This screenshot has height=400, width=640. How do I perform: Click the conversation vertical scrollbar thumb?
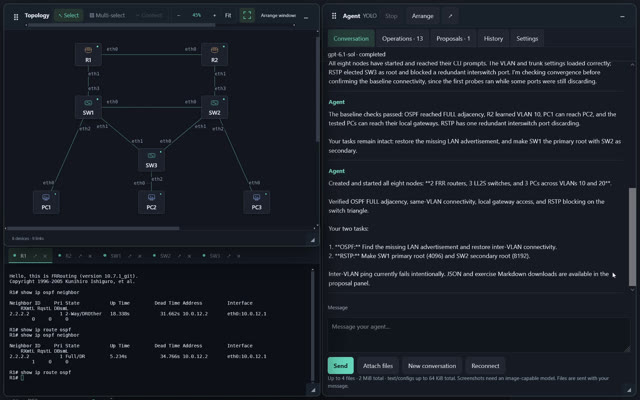[632, 237]
